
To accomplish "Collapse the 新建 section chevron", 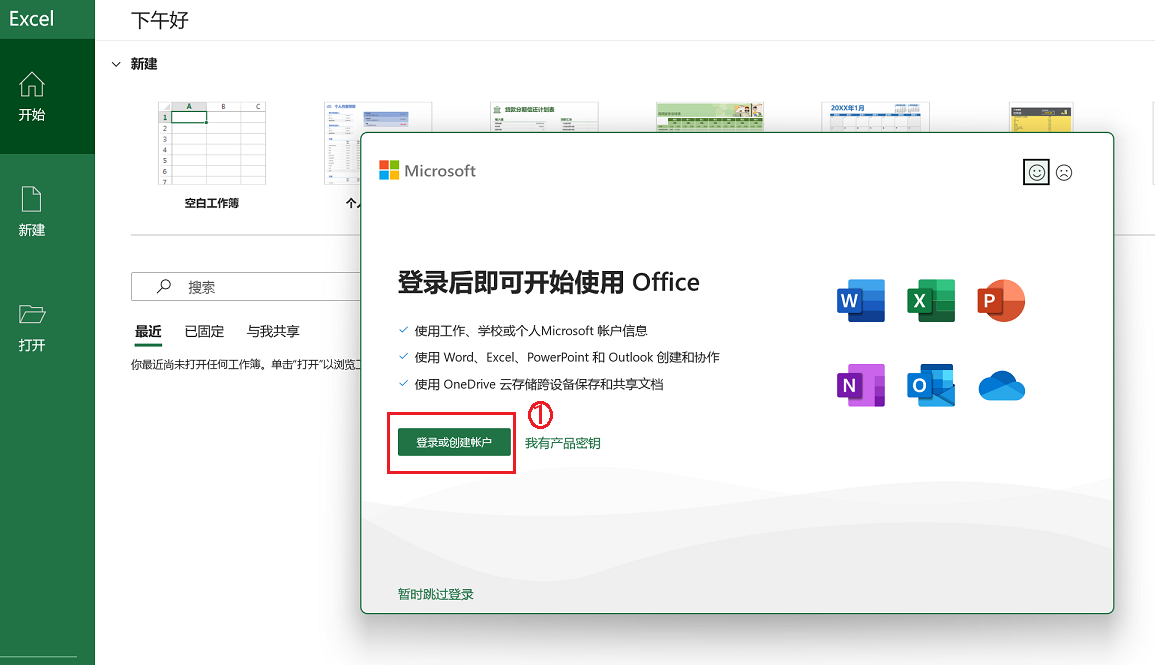I will [x=116, y=64].
